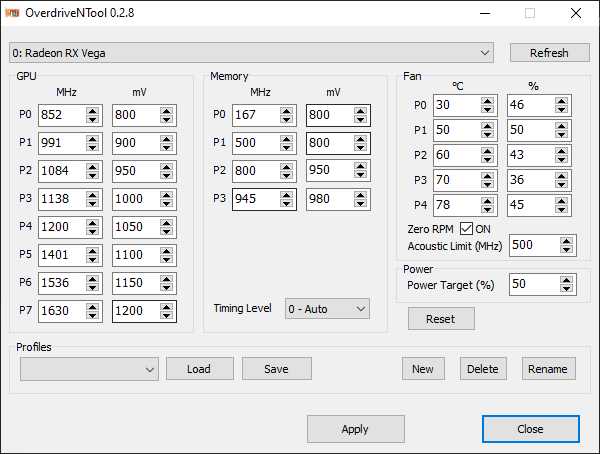Screen dimensions: 600x454
Task: Expand the Timing Level dropdown
Action: pyautogui.click(x=327, y=309)
